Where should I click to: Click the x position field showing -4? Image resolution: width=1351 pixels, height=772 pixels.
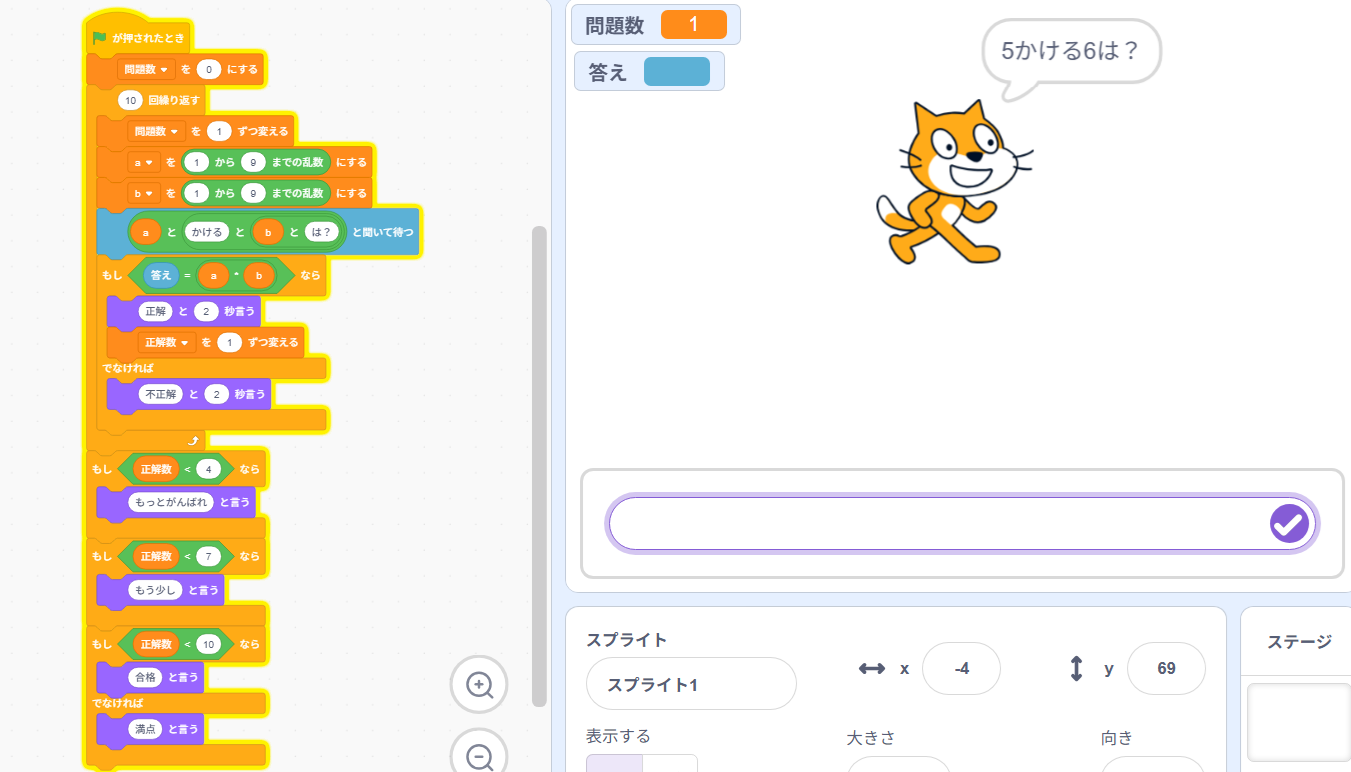[x=961, y=668]
